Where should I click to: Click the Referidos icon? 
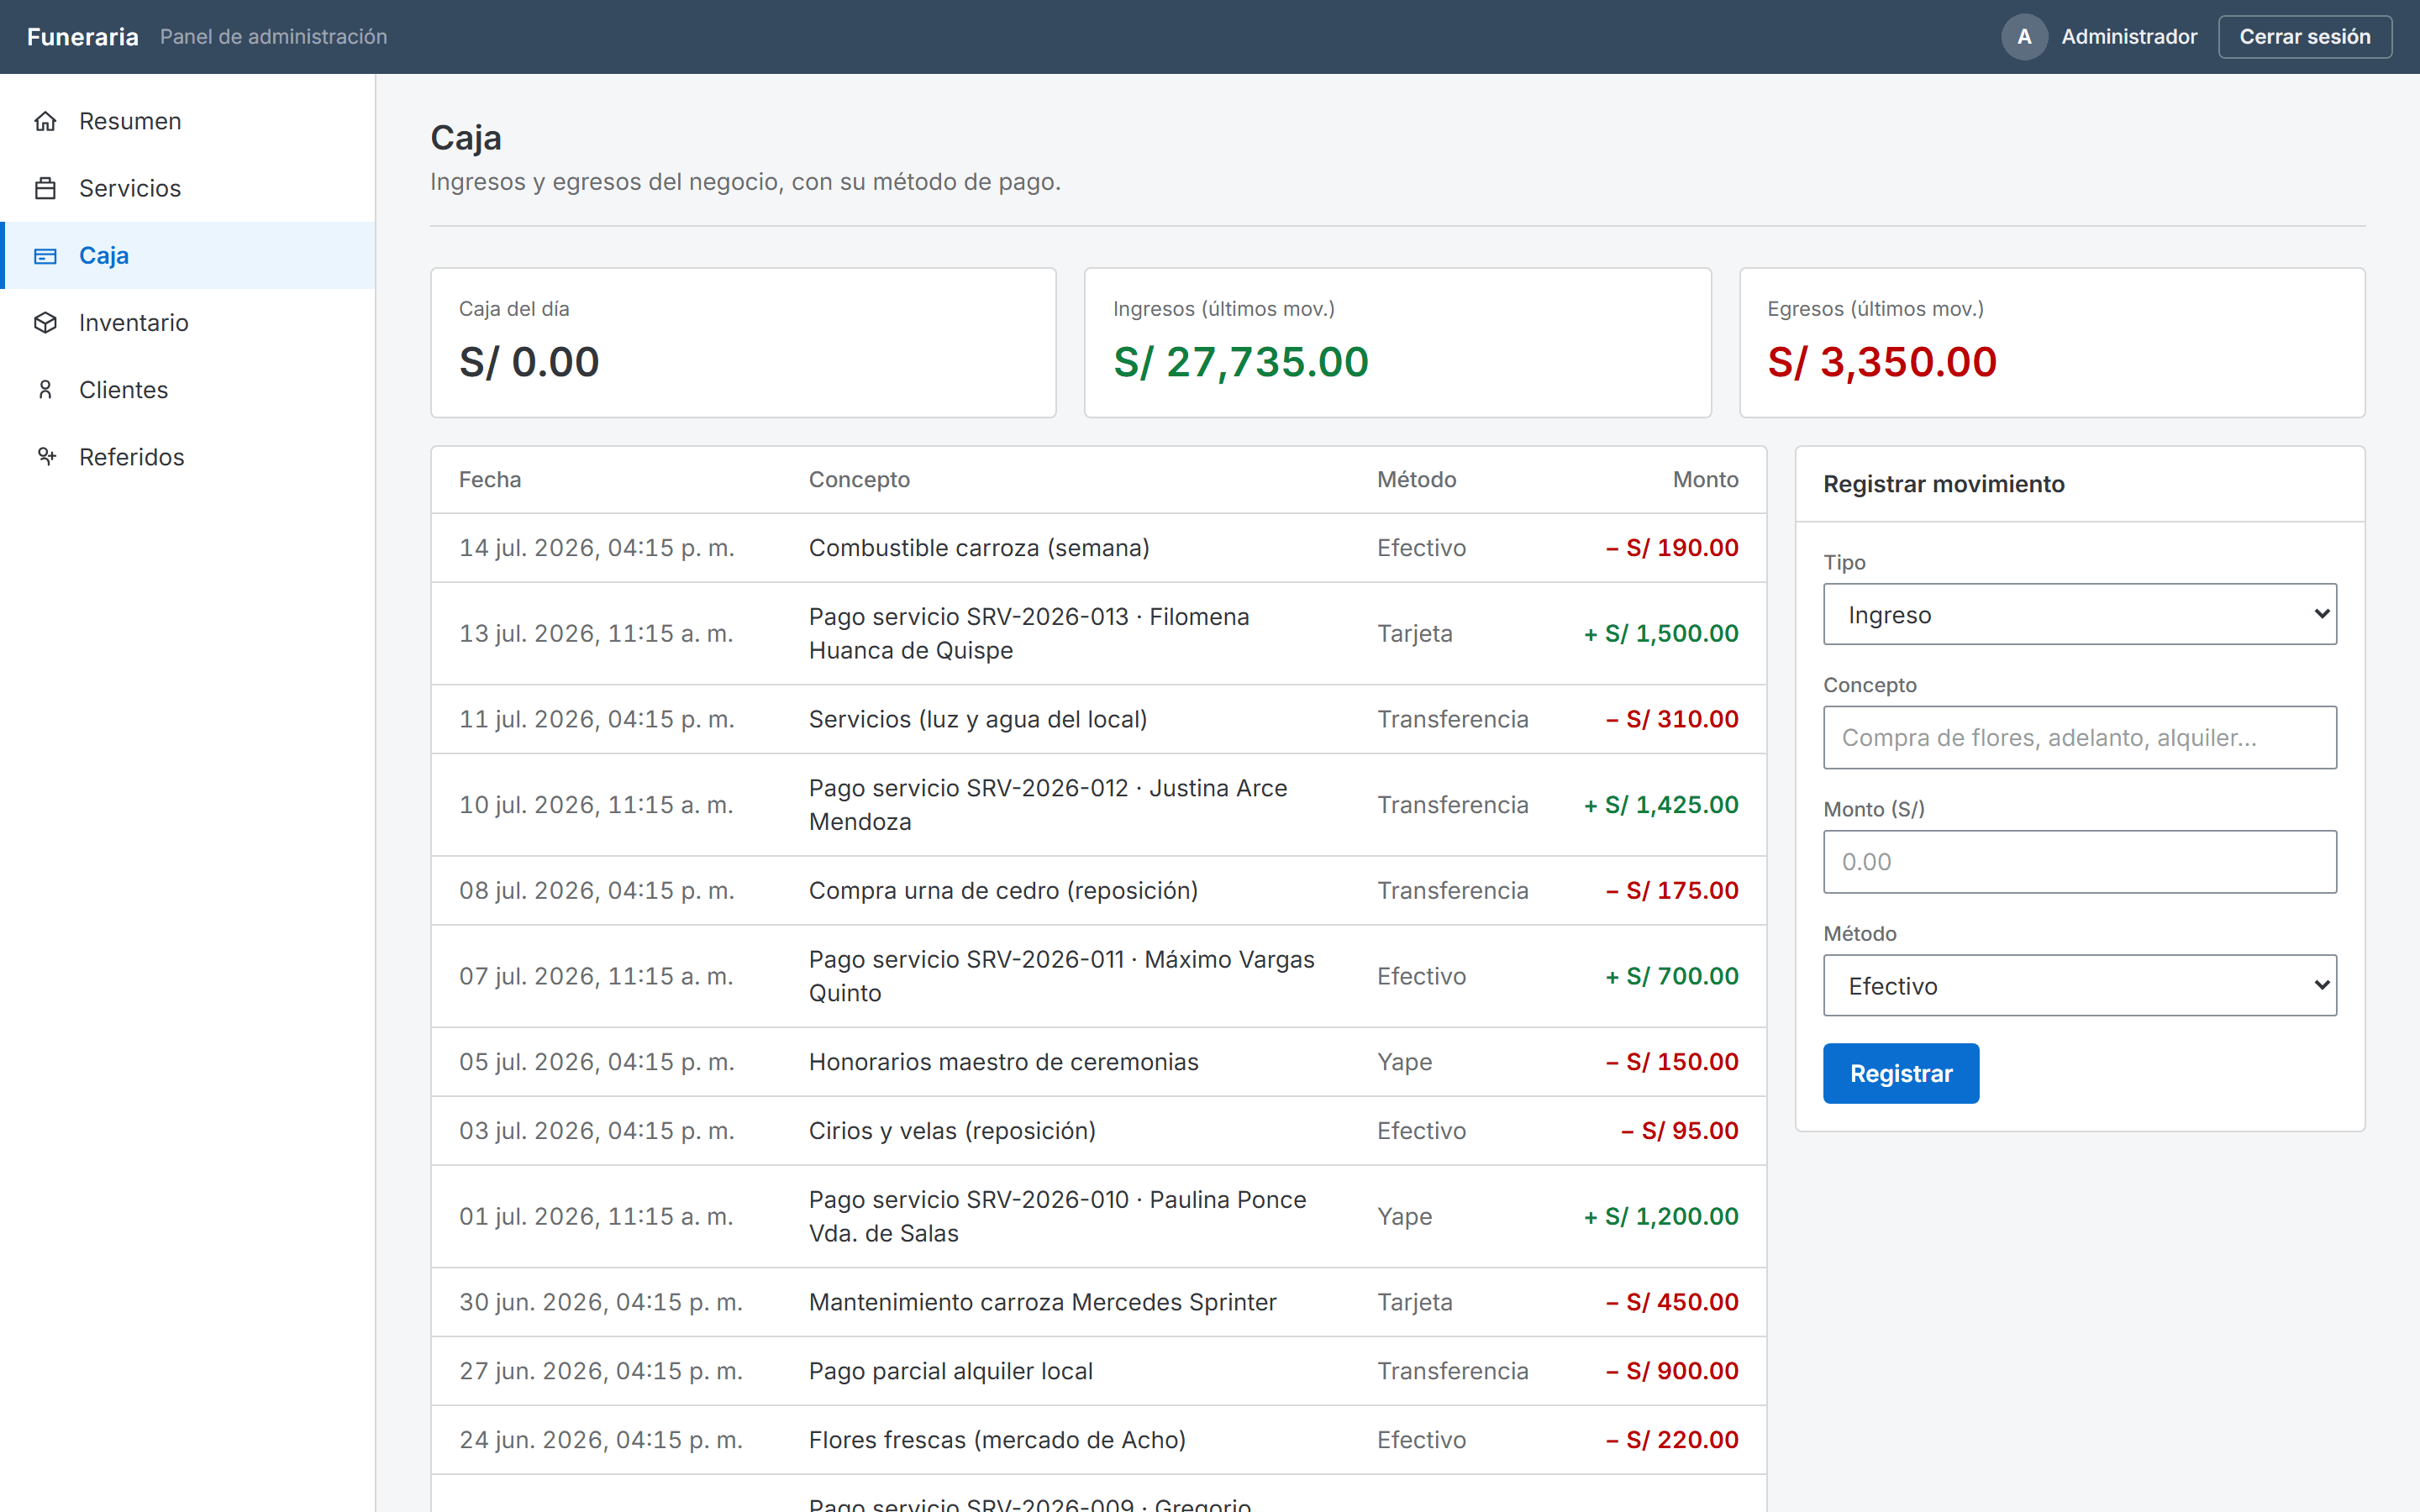[45, 457]
